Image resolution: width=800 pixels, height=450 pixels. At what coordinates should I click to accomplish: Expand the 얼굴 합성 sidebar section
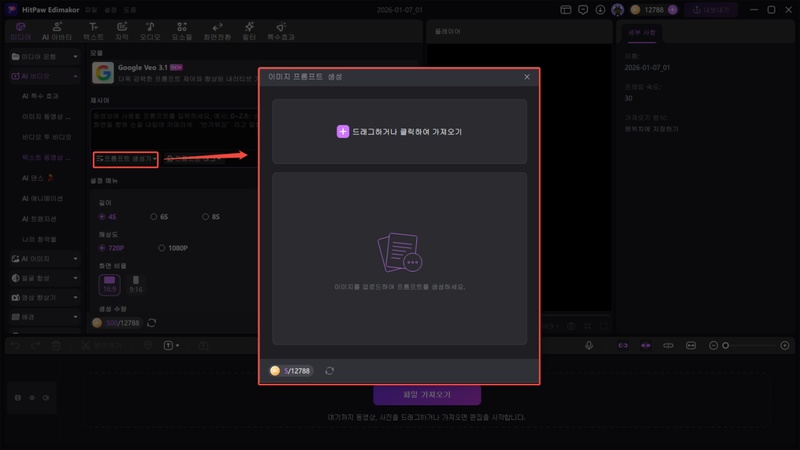[x=44, y=278]
